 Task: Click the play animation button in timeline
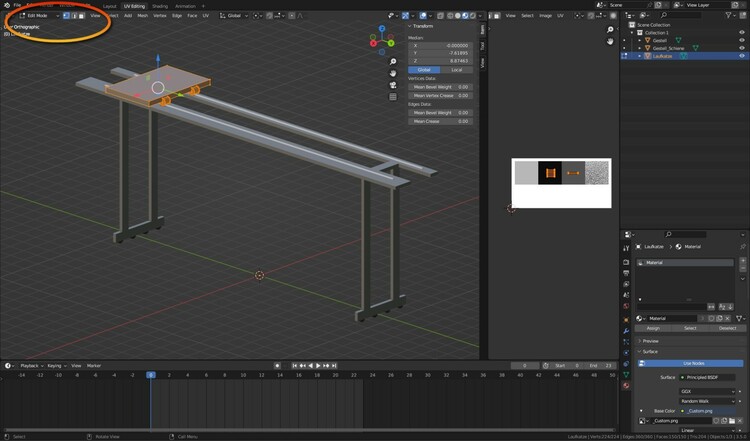coord(318,366)
